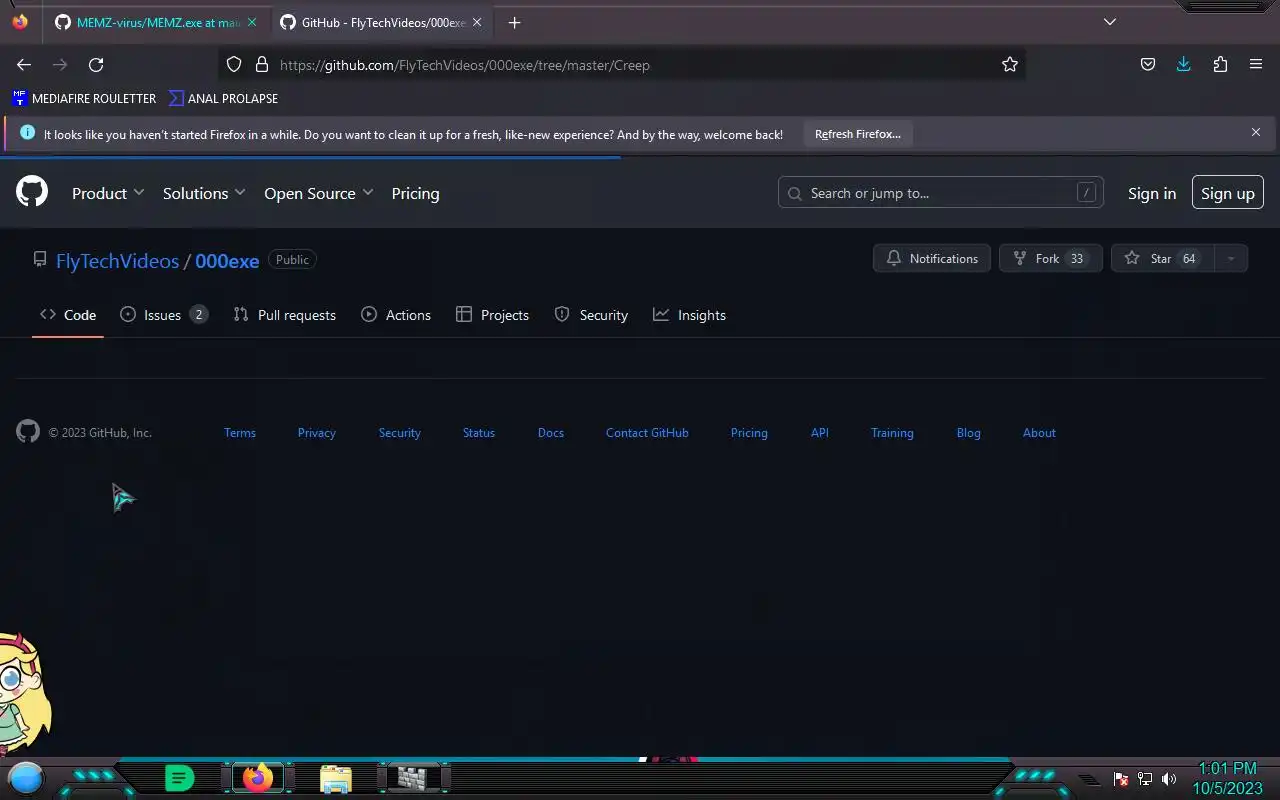Expand the Open Source menu
This screenshot has width=1280, height=800.
click(319, 193)
